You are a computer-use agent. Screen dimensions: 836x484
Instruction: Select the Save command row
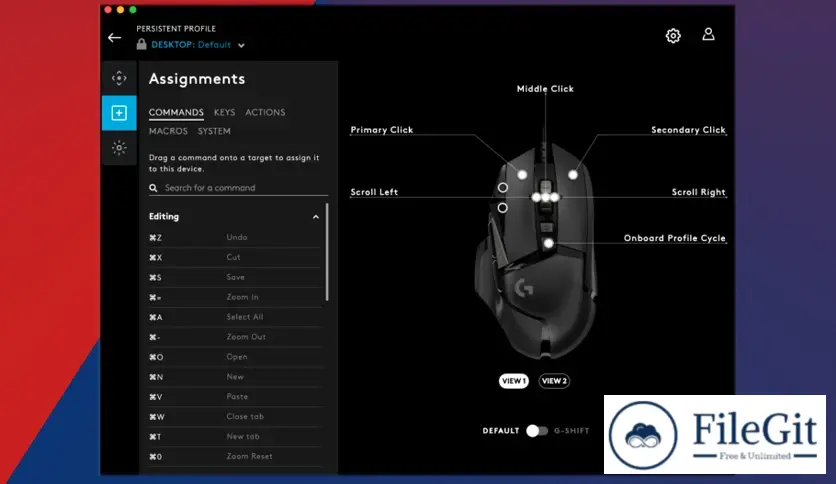(x=236, y=278)
